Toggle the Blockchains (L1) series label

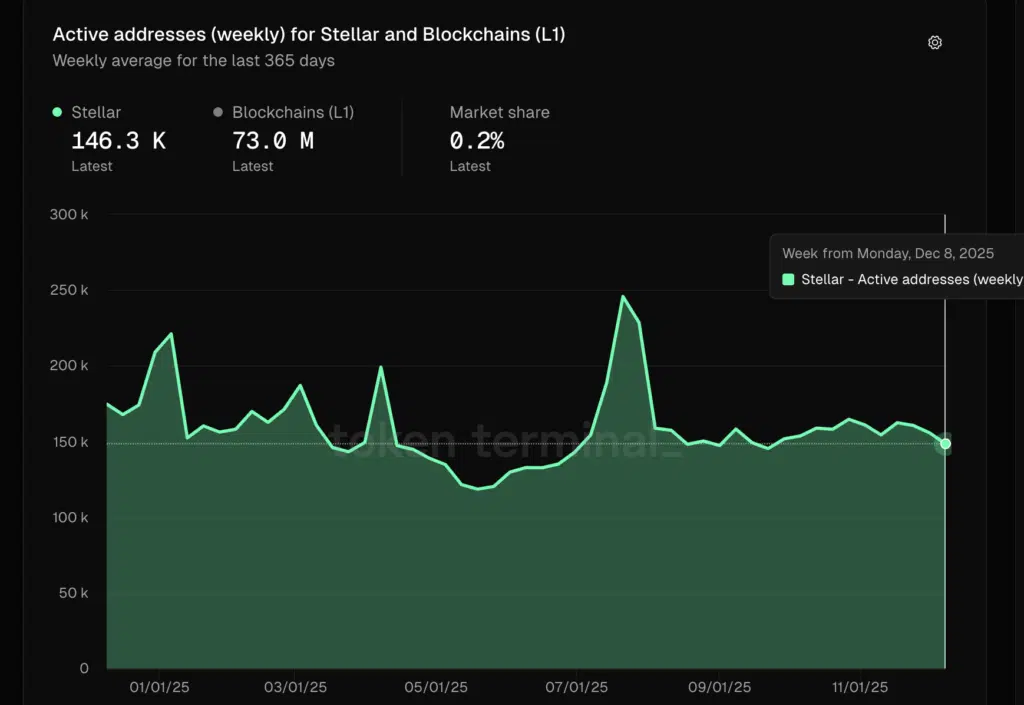(293, 113)
